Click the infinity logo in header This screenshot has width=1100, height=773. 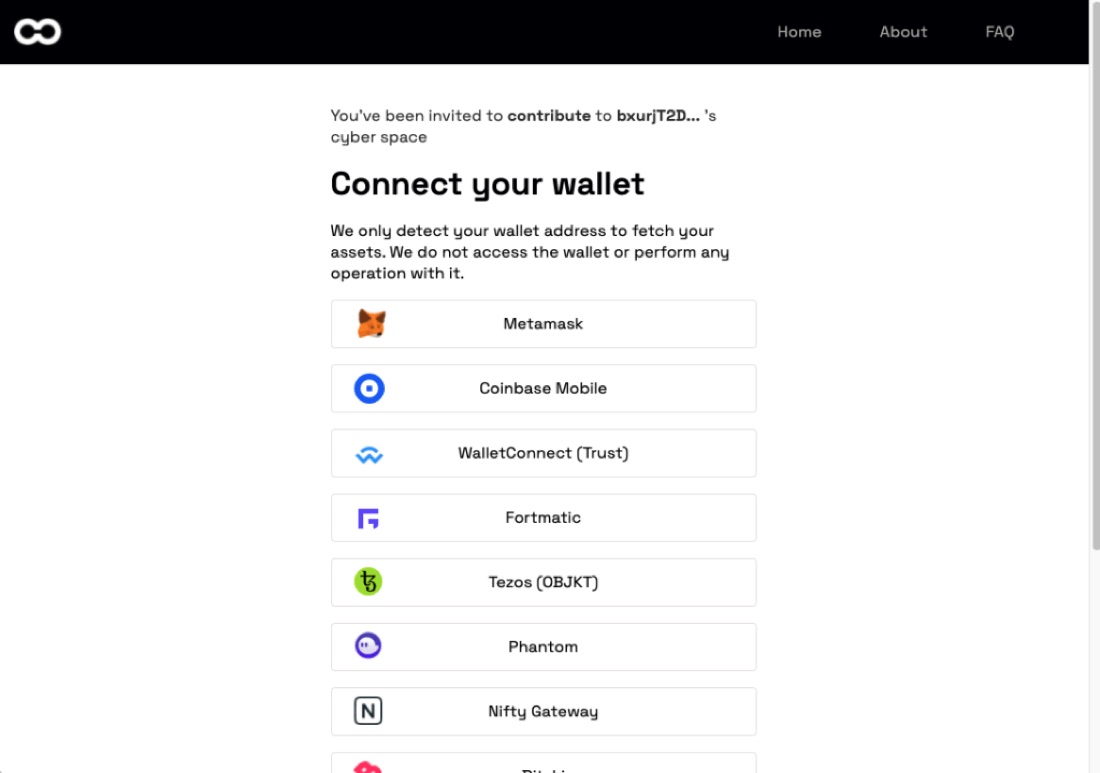coord(38,32)
